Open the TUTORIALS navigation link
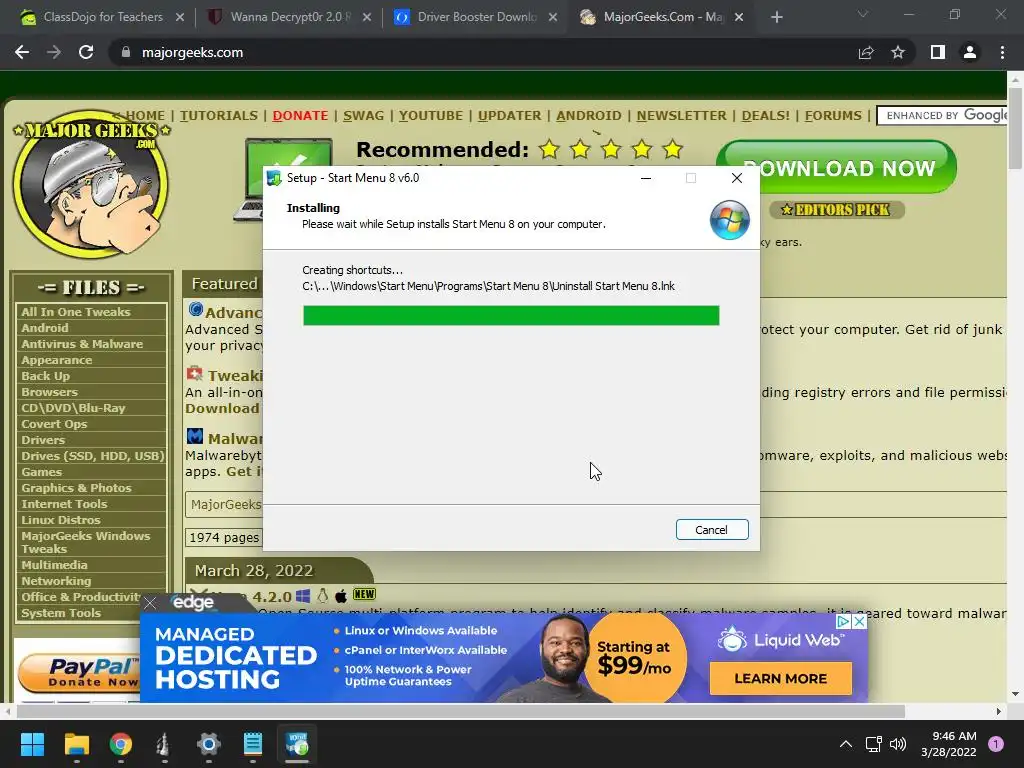The height and width of the screenshot is (768, 1024). click(x=219, y=116)
